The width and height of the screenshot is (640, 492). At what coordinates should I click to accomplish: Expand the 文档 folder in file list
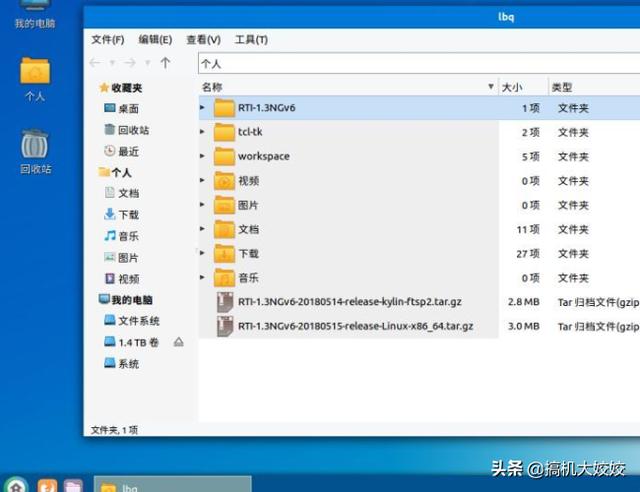tap(202, 229)
